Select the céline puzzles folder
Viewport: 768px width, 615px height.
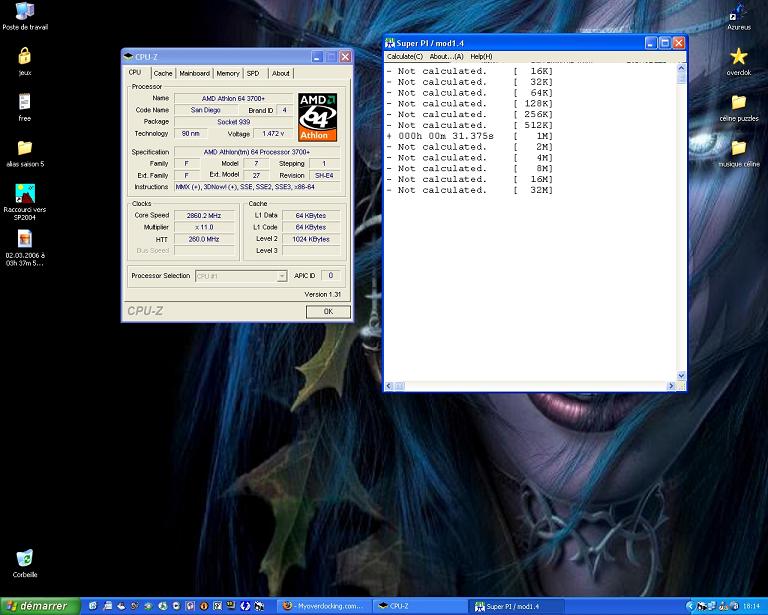[x=738, y=102]
